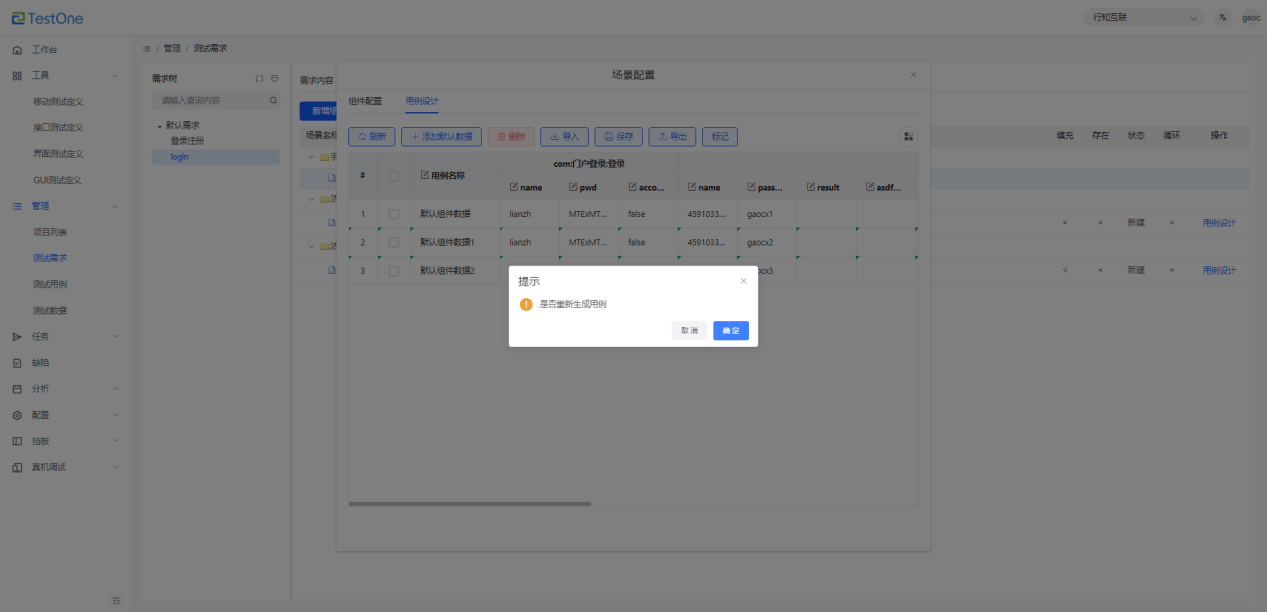Click edit icon beside result column header
The image size is (1267, 612).
[811, 187]
